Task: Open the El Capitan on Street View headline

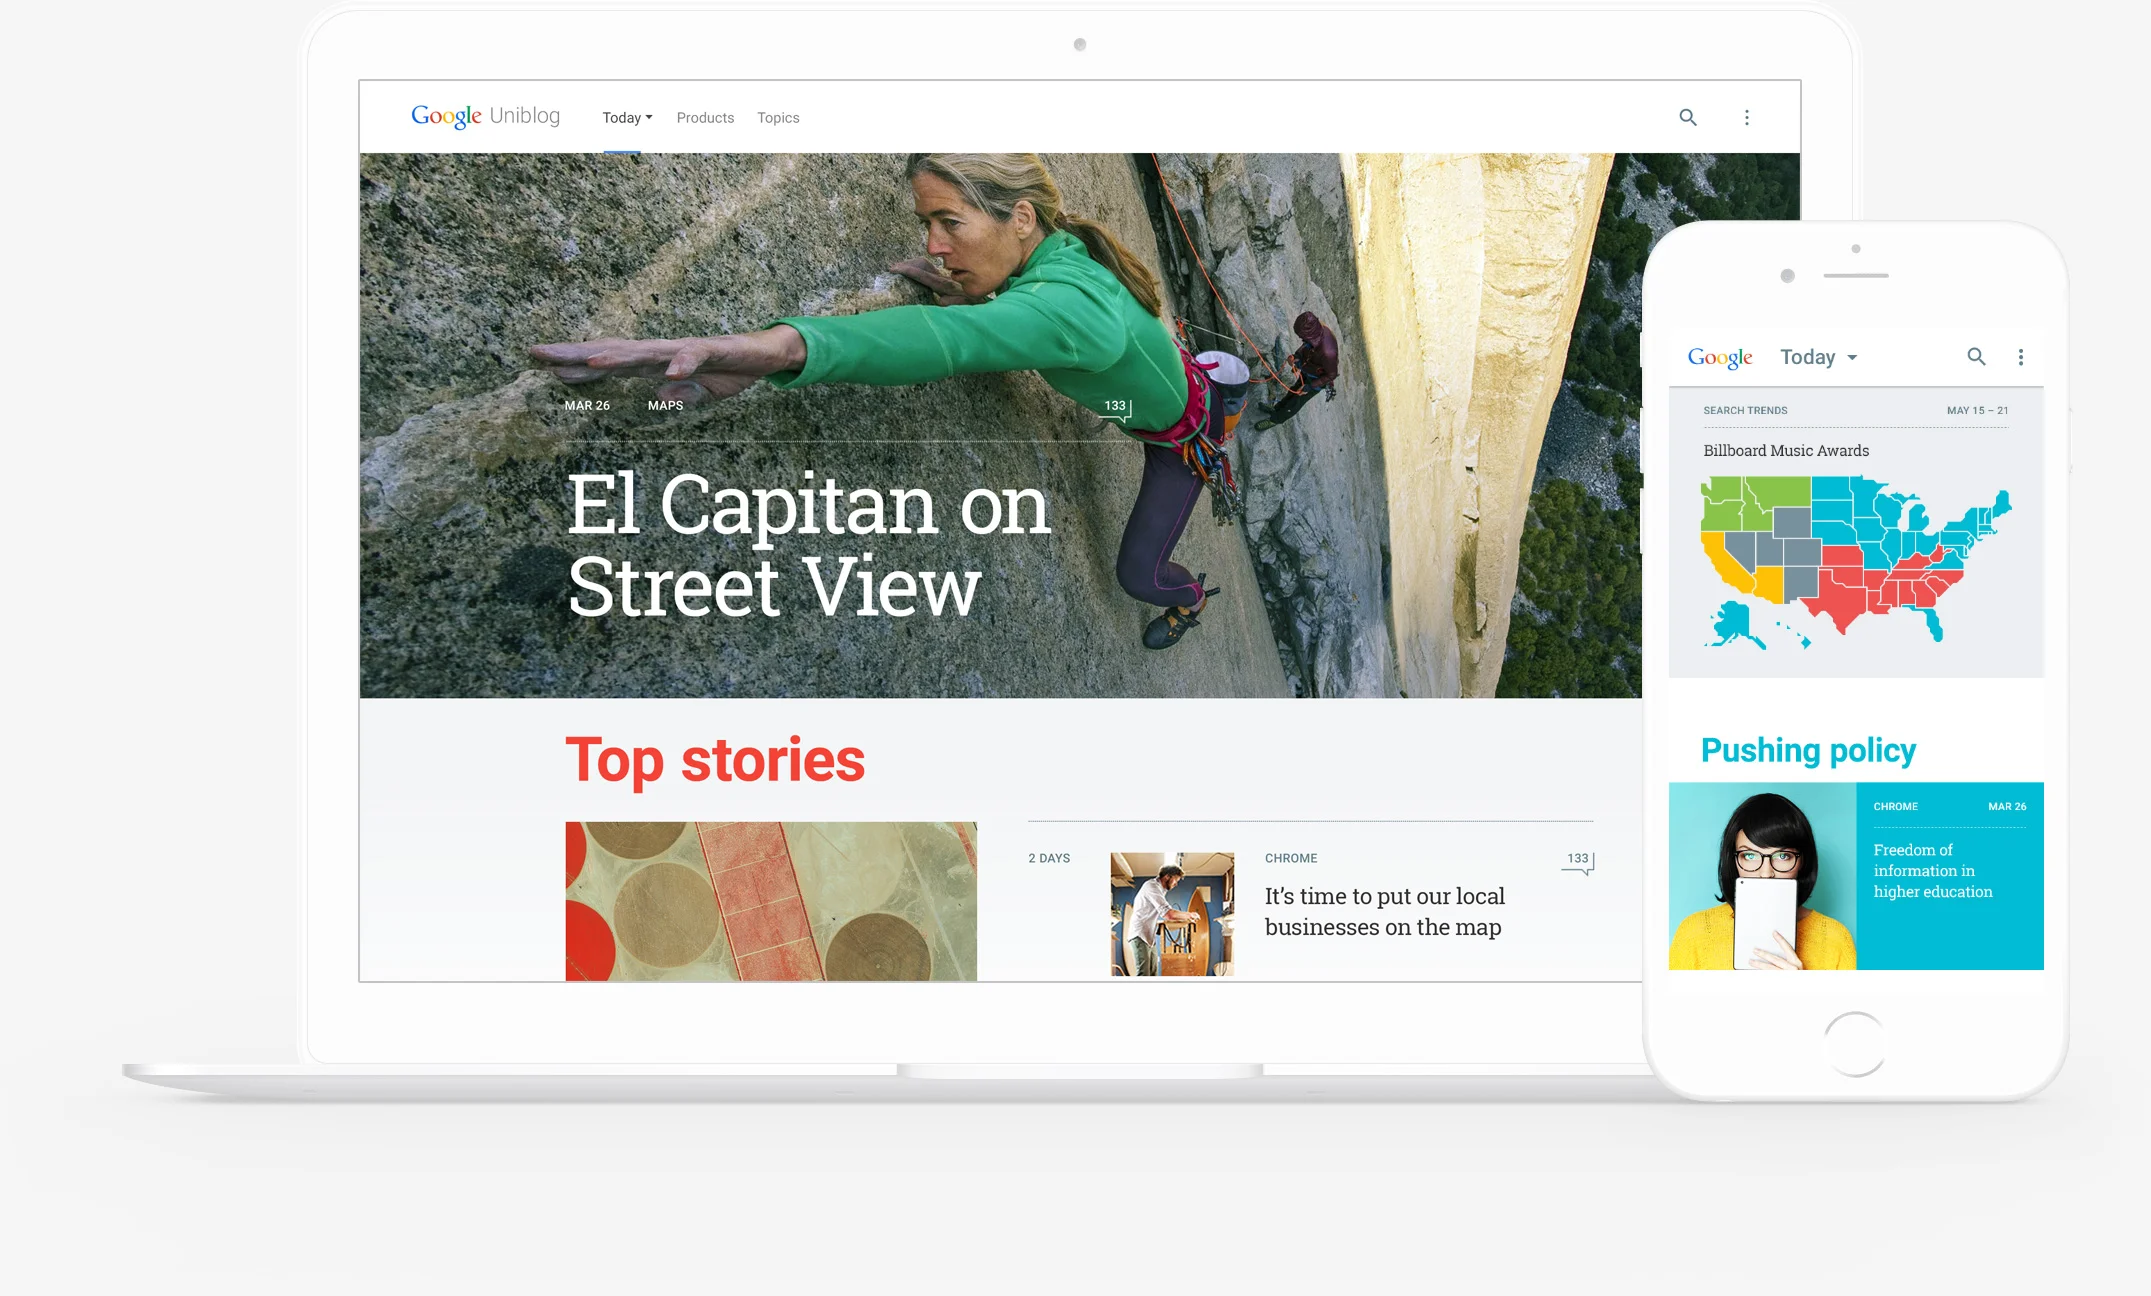Action: click(806, 545)
